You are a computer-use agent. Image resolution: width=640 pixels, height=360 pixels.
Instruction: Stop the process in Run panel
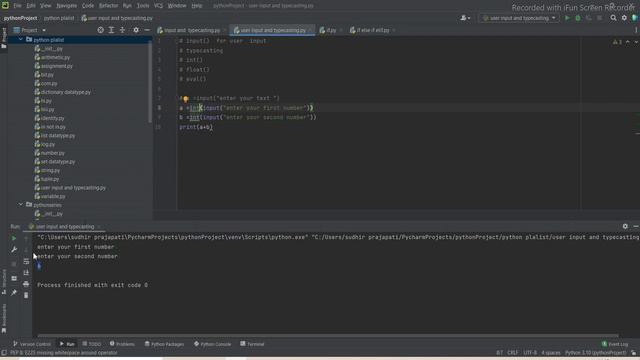pyautogui.click(x=14, y=264)
